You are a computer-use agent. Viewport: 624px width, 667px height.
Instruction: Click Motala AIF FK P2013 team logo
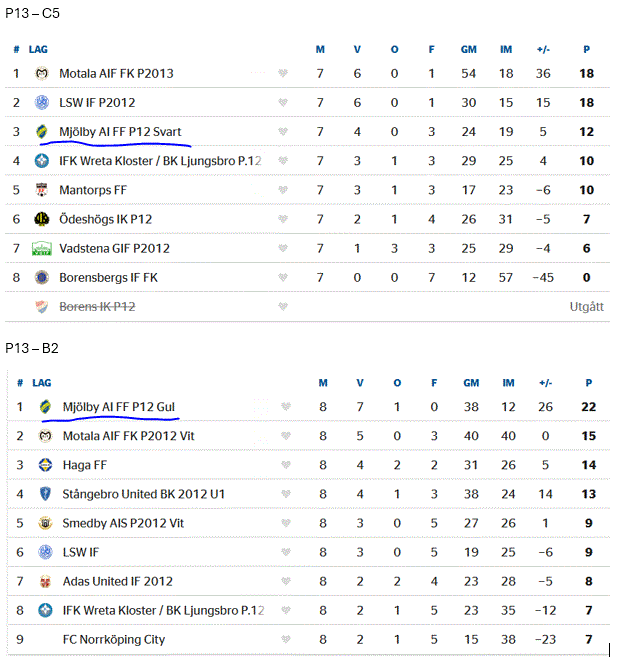click(x=42, y=73)
